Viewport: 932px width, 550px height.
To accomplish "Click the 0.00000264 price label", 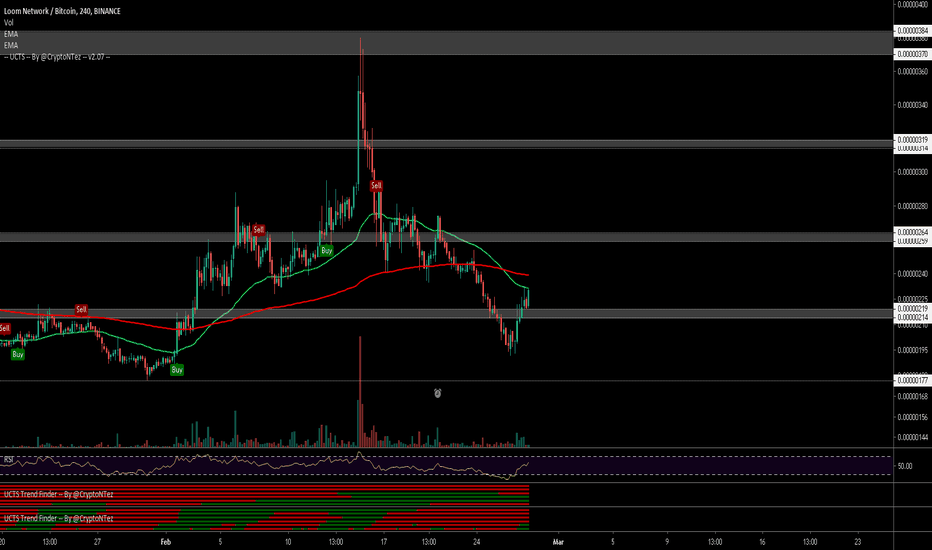I will tap(912, 232).
